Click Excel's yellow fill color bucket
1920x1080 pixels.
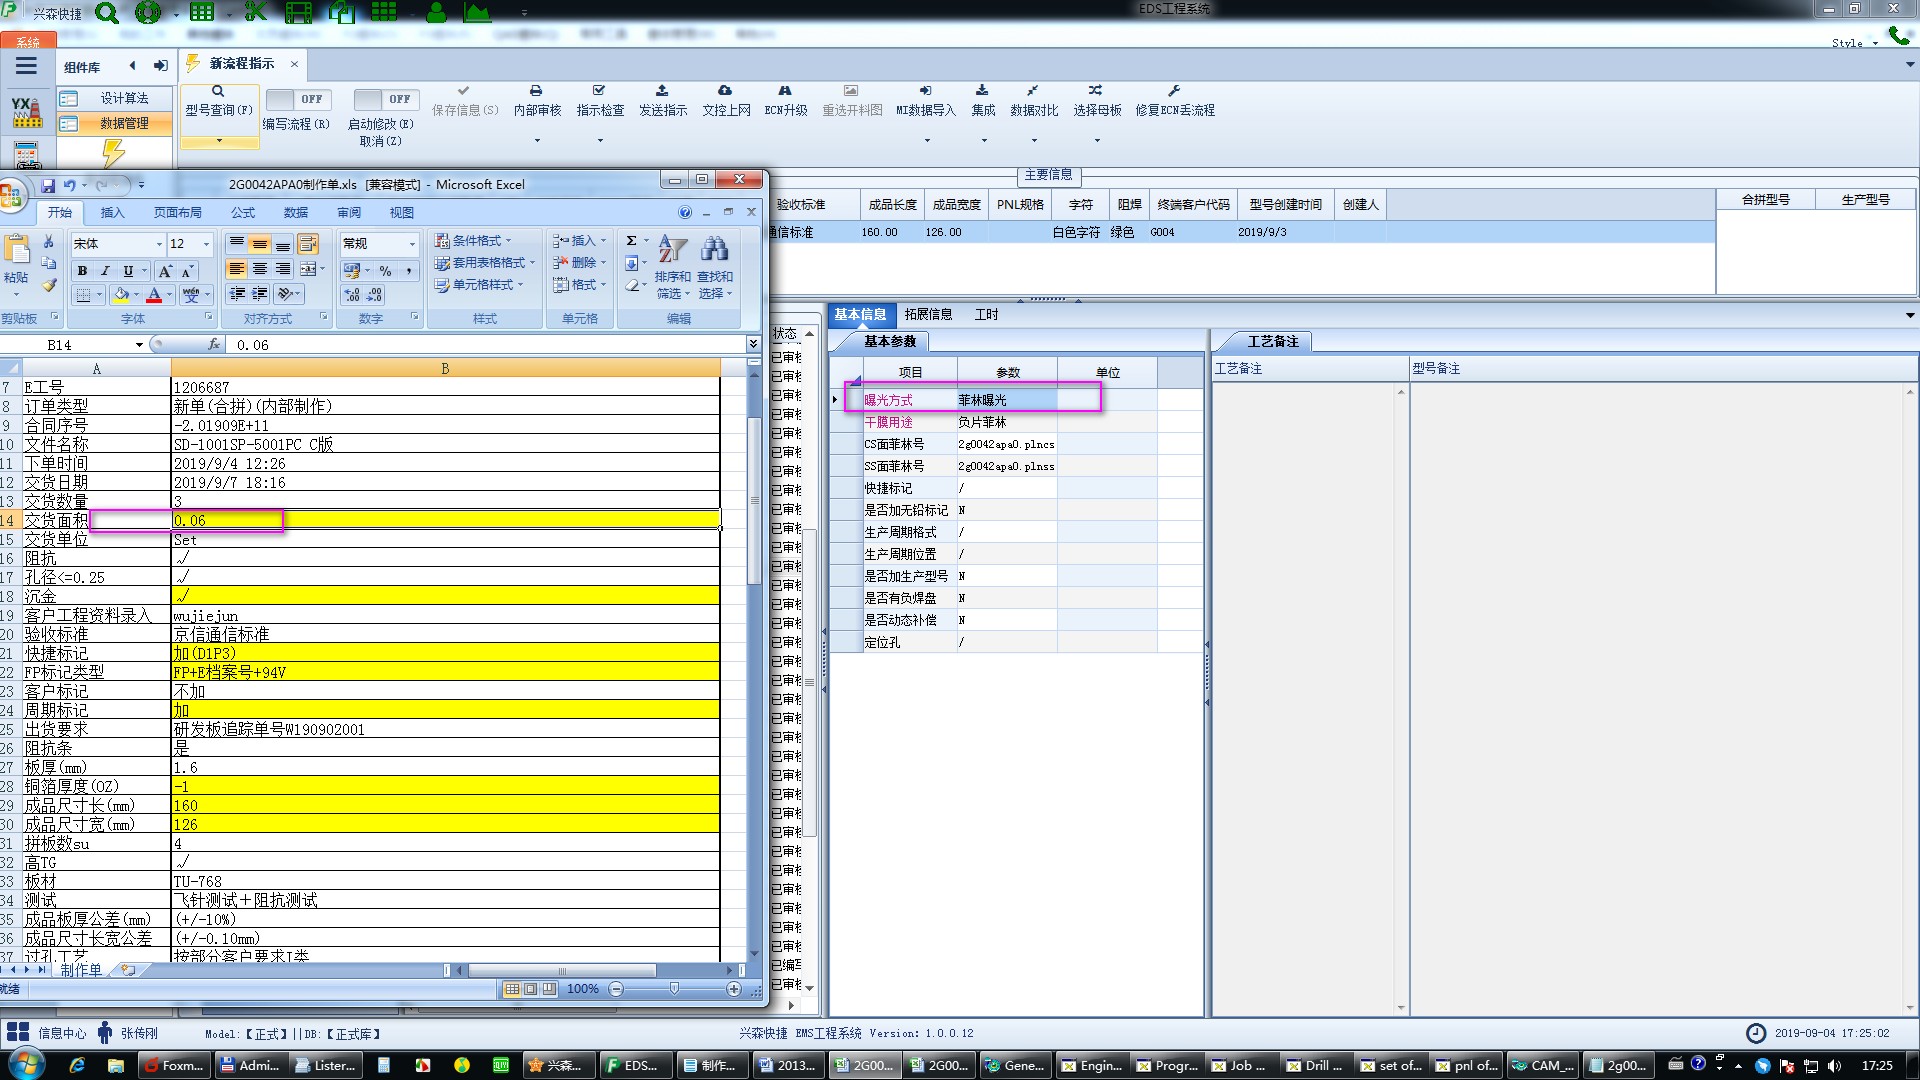(121, 295)
